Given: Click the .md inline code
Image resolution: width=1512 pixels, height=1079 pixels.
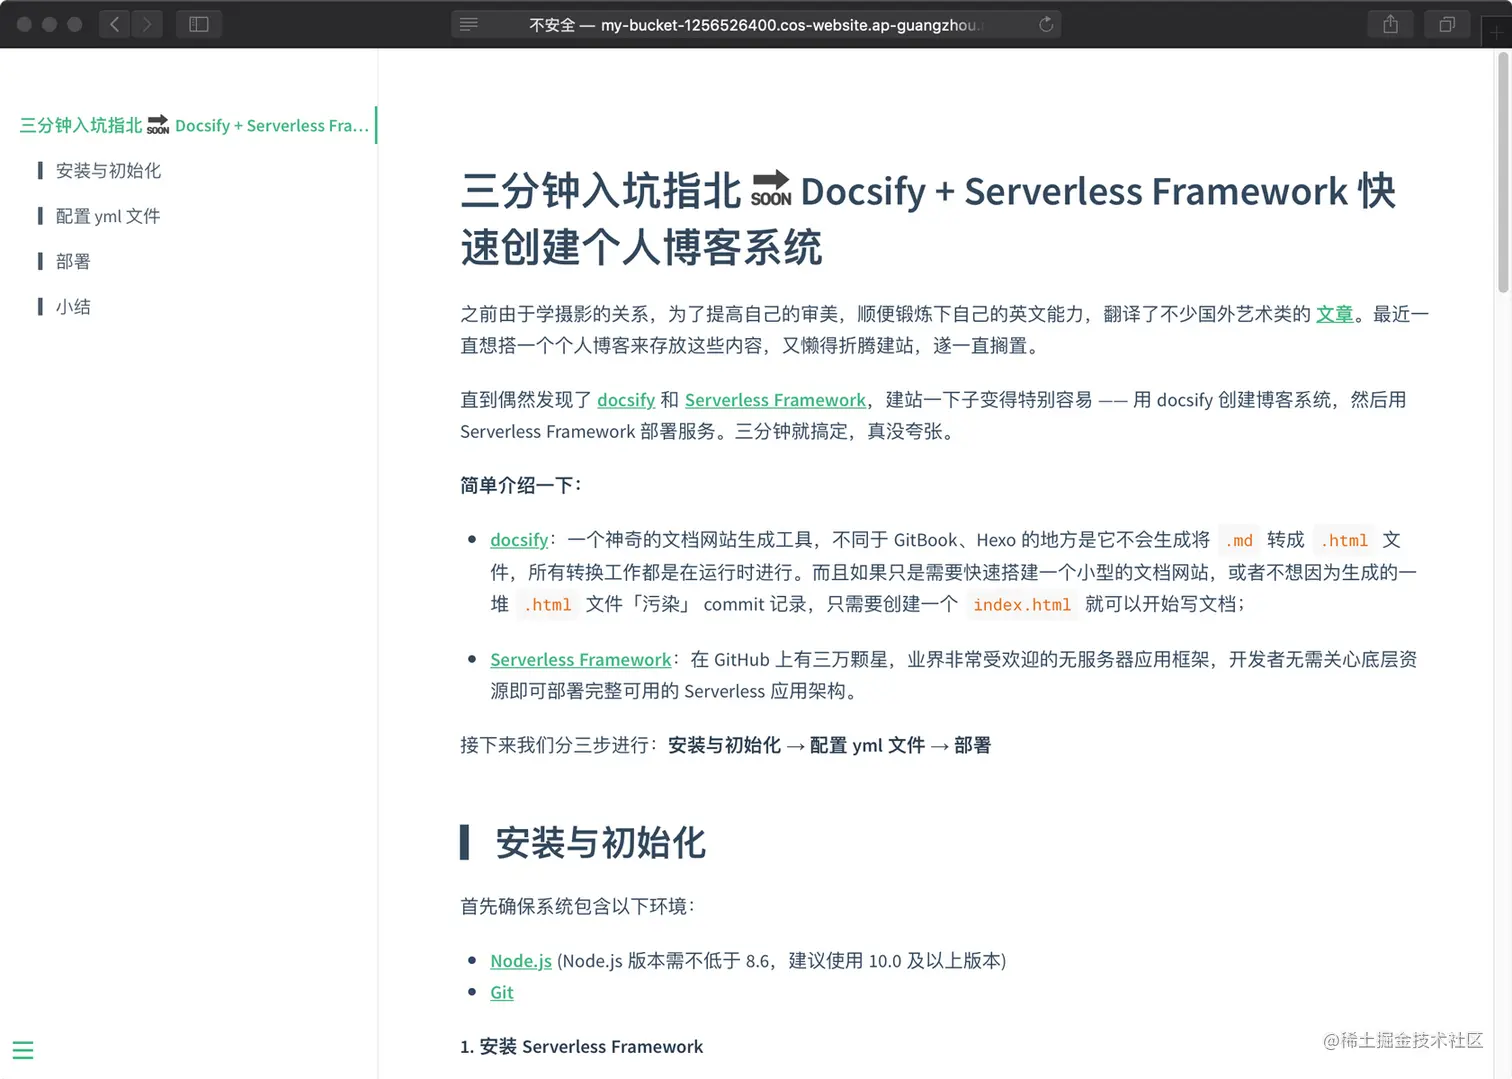Looking at the screenshot, I should [1239, 540].
